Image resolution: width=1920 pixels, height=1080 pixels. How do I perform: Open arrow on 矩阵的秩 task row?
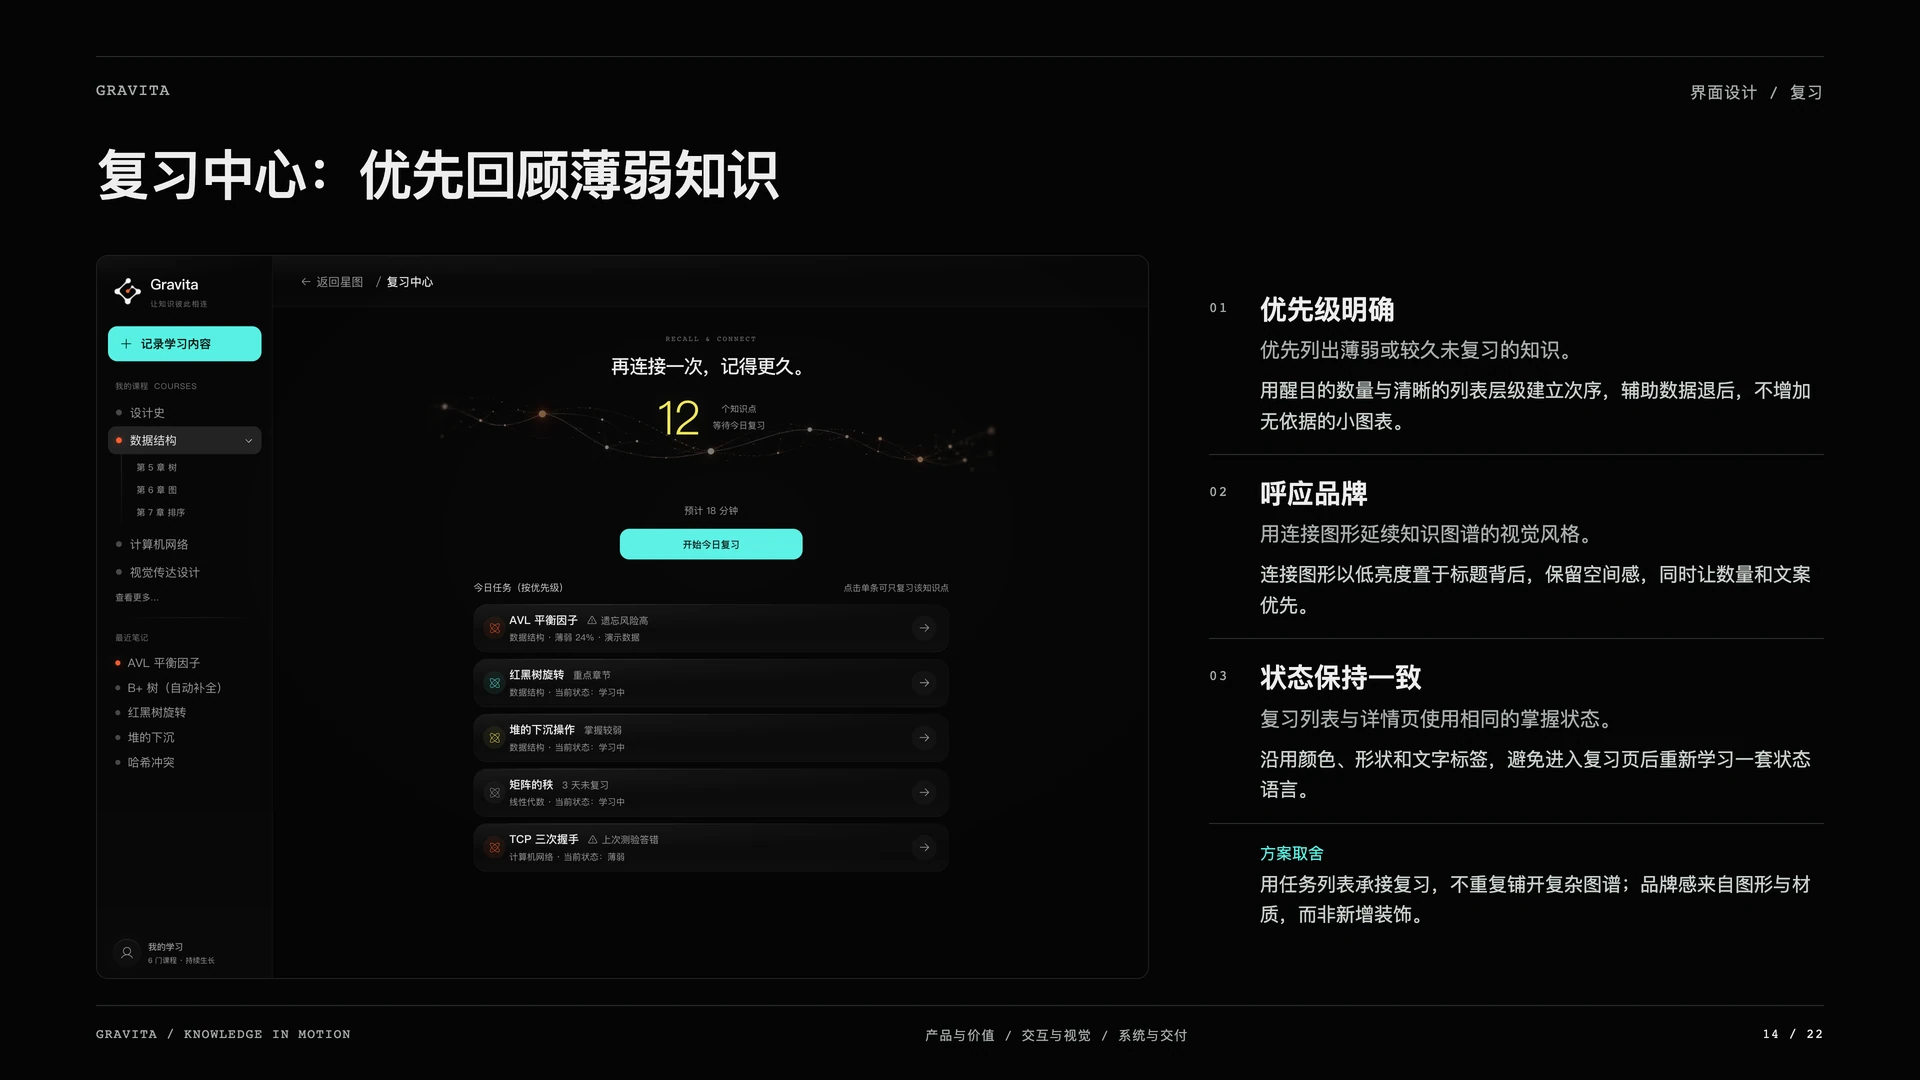click(924, 793)
